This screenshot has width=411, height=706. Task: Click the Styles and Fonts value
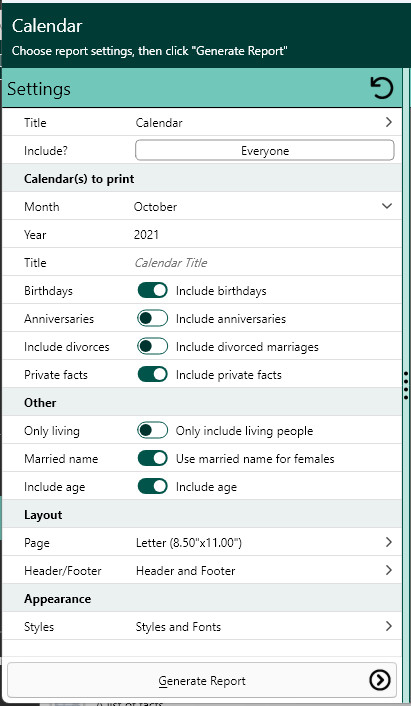178,627
